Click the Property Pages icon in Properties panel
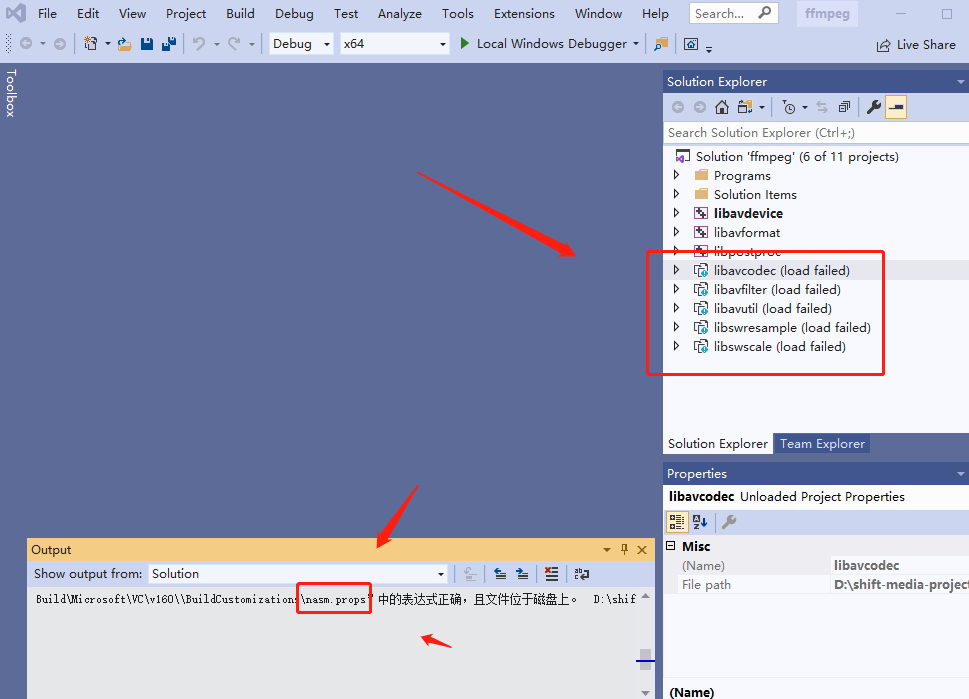Image resolution: width=969 pixels, height=699 pixels. (x=729, y=521)
